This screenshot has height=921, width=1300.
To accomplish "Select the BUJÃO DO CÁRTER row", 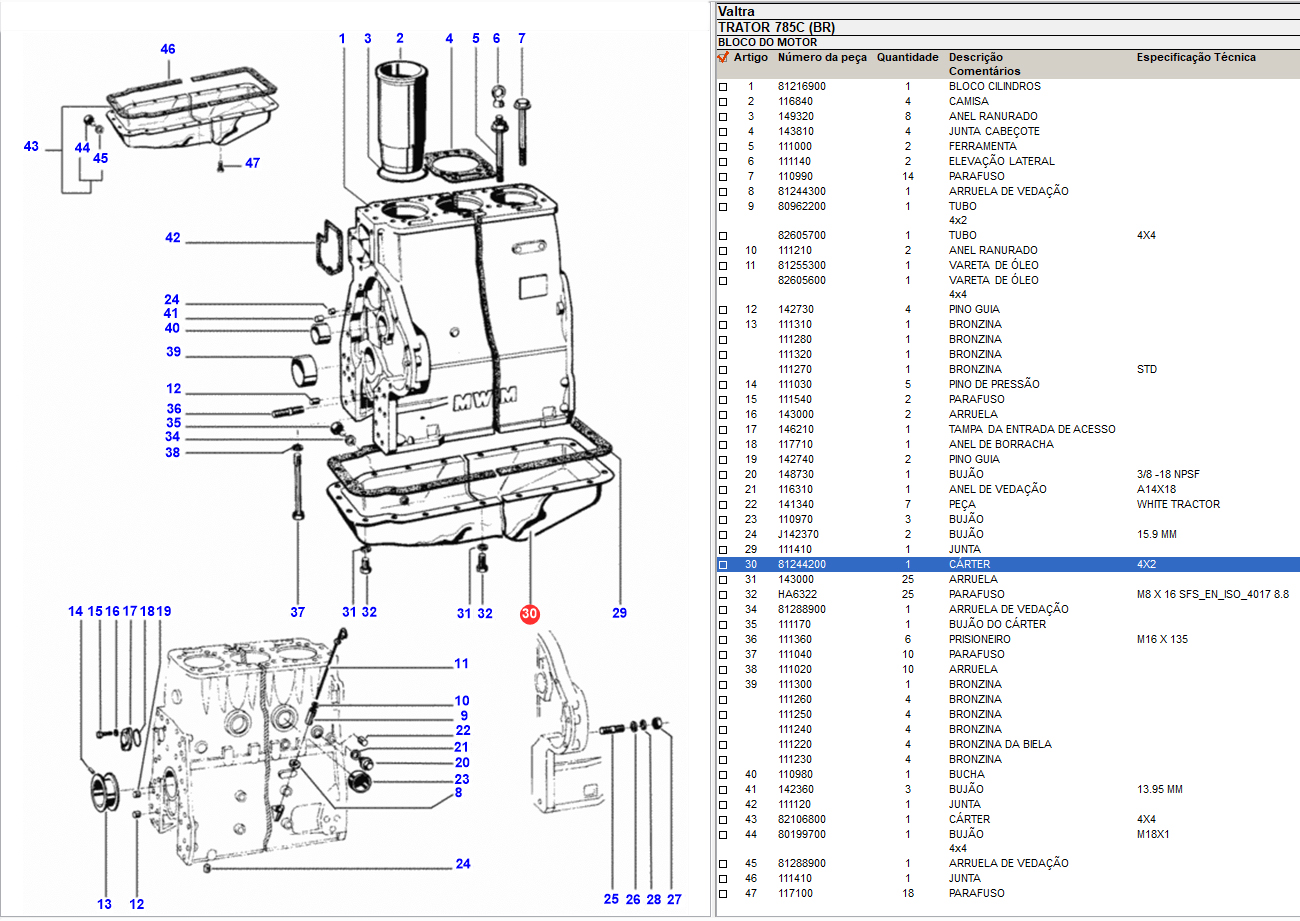I will click(x=1008, y=625).
